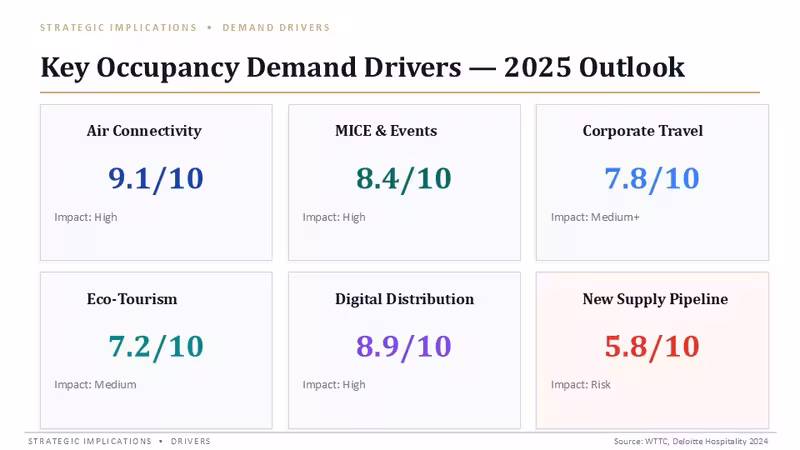Screen dimensions: 800x450
Task: Click the MICE & Events heading
Action: pyautogui.click(x=386, y=131)
